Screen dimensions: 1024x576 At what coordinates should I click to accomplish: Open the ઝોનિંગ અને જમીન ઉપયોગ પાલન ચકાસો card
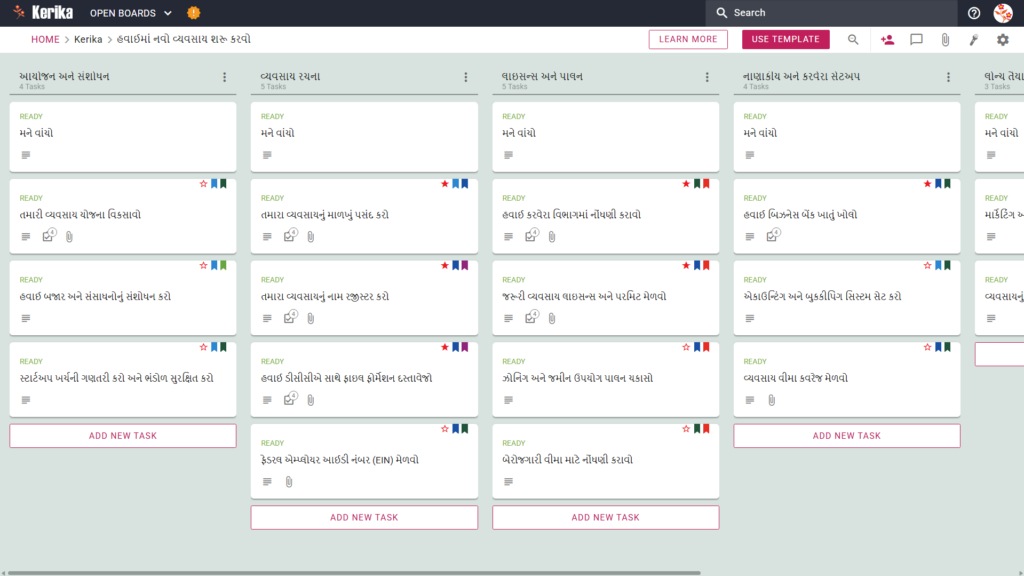point(605,379)
